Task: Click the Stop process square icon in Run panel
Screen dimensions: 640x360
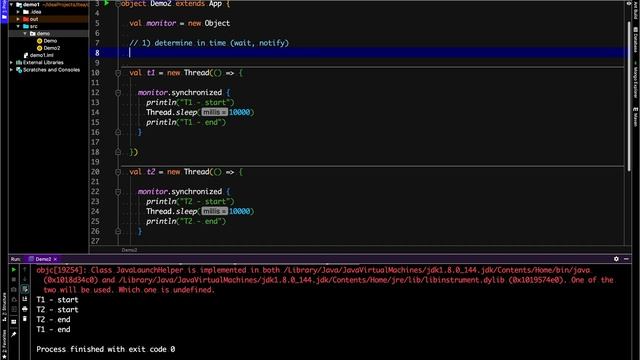Action: pos(14,280)
